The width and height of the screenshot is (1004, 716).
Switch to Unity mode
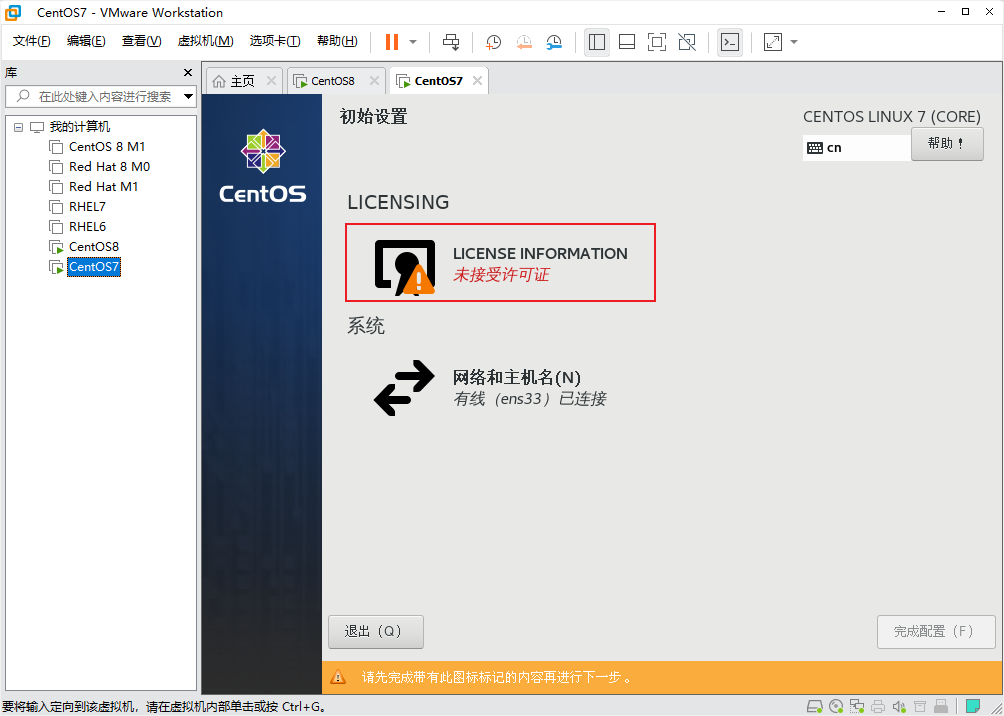point(687,42)
